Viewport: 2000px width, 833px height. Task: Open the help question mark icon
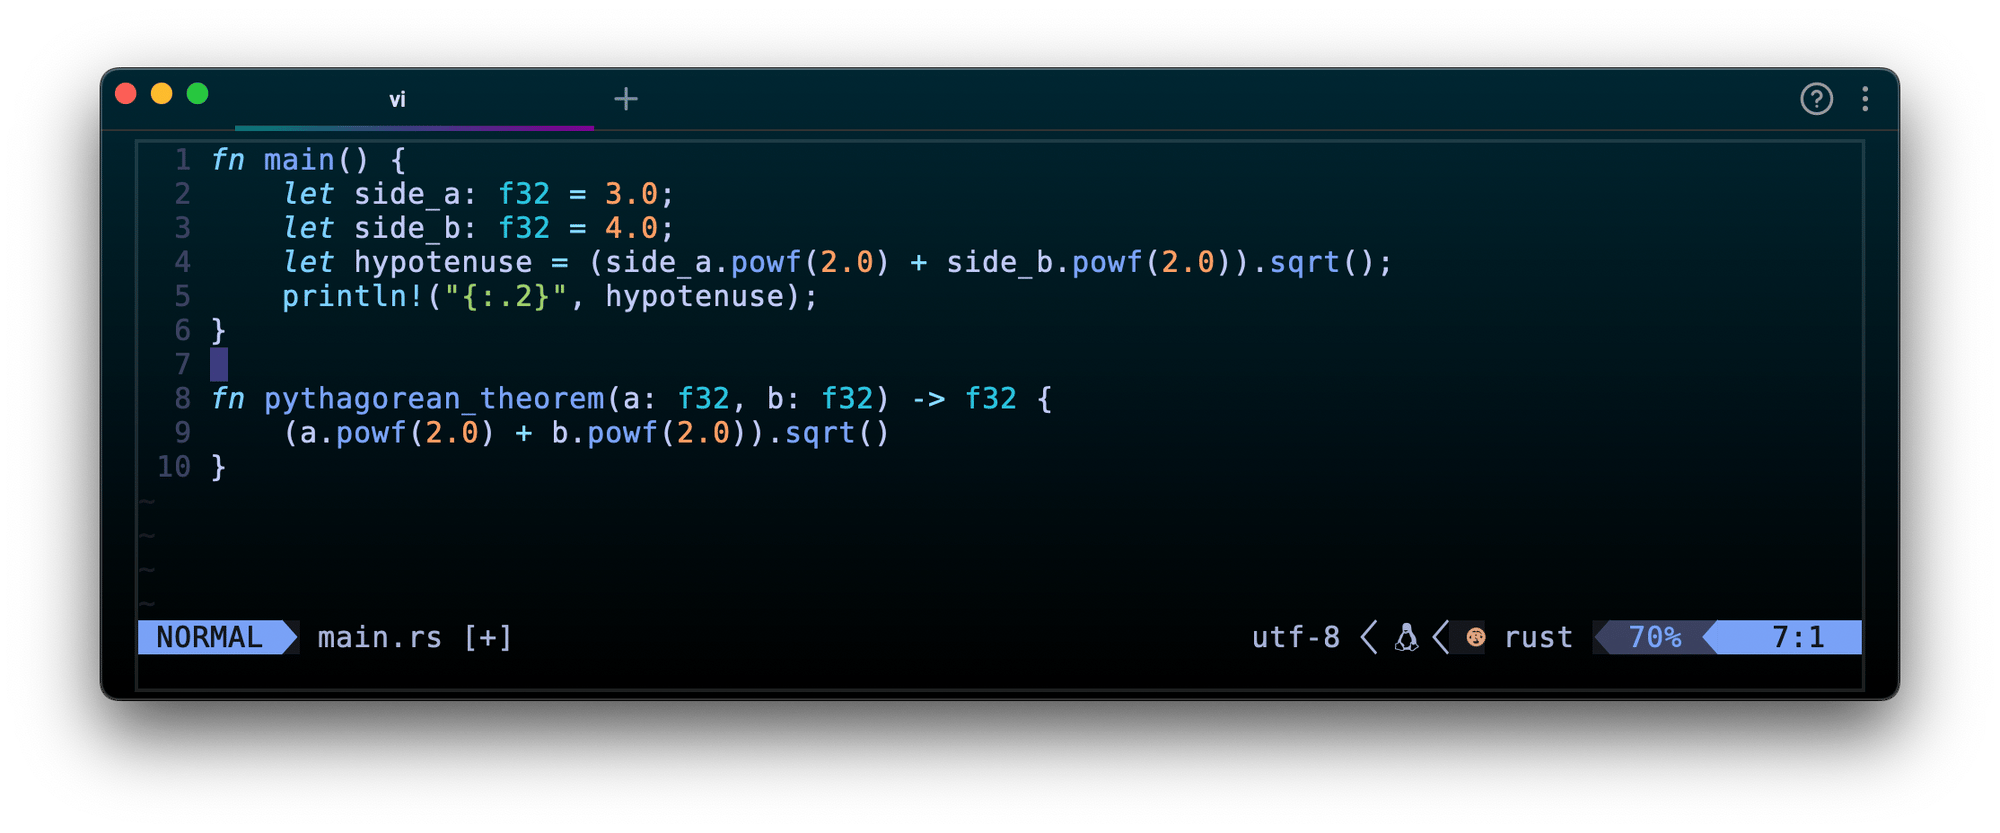click(1816, 99)
